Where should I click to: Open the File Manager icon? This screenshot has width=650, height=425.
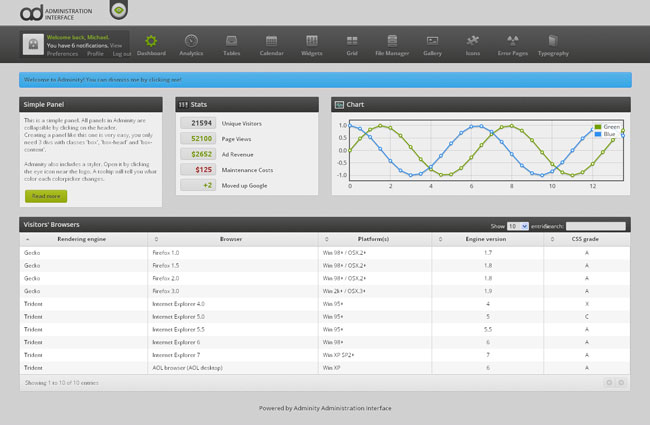pos(392,41)
